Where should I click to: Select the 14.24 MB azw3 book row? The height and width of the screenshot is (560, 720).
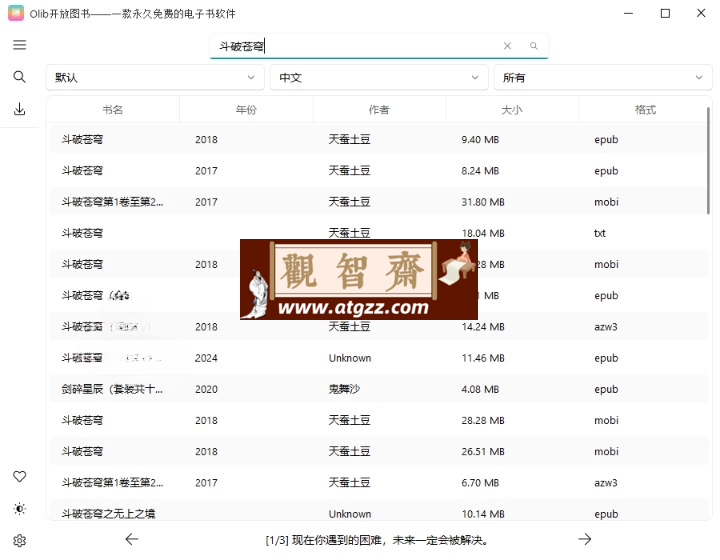click(x=377, y=327)
